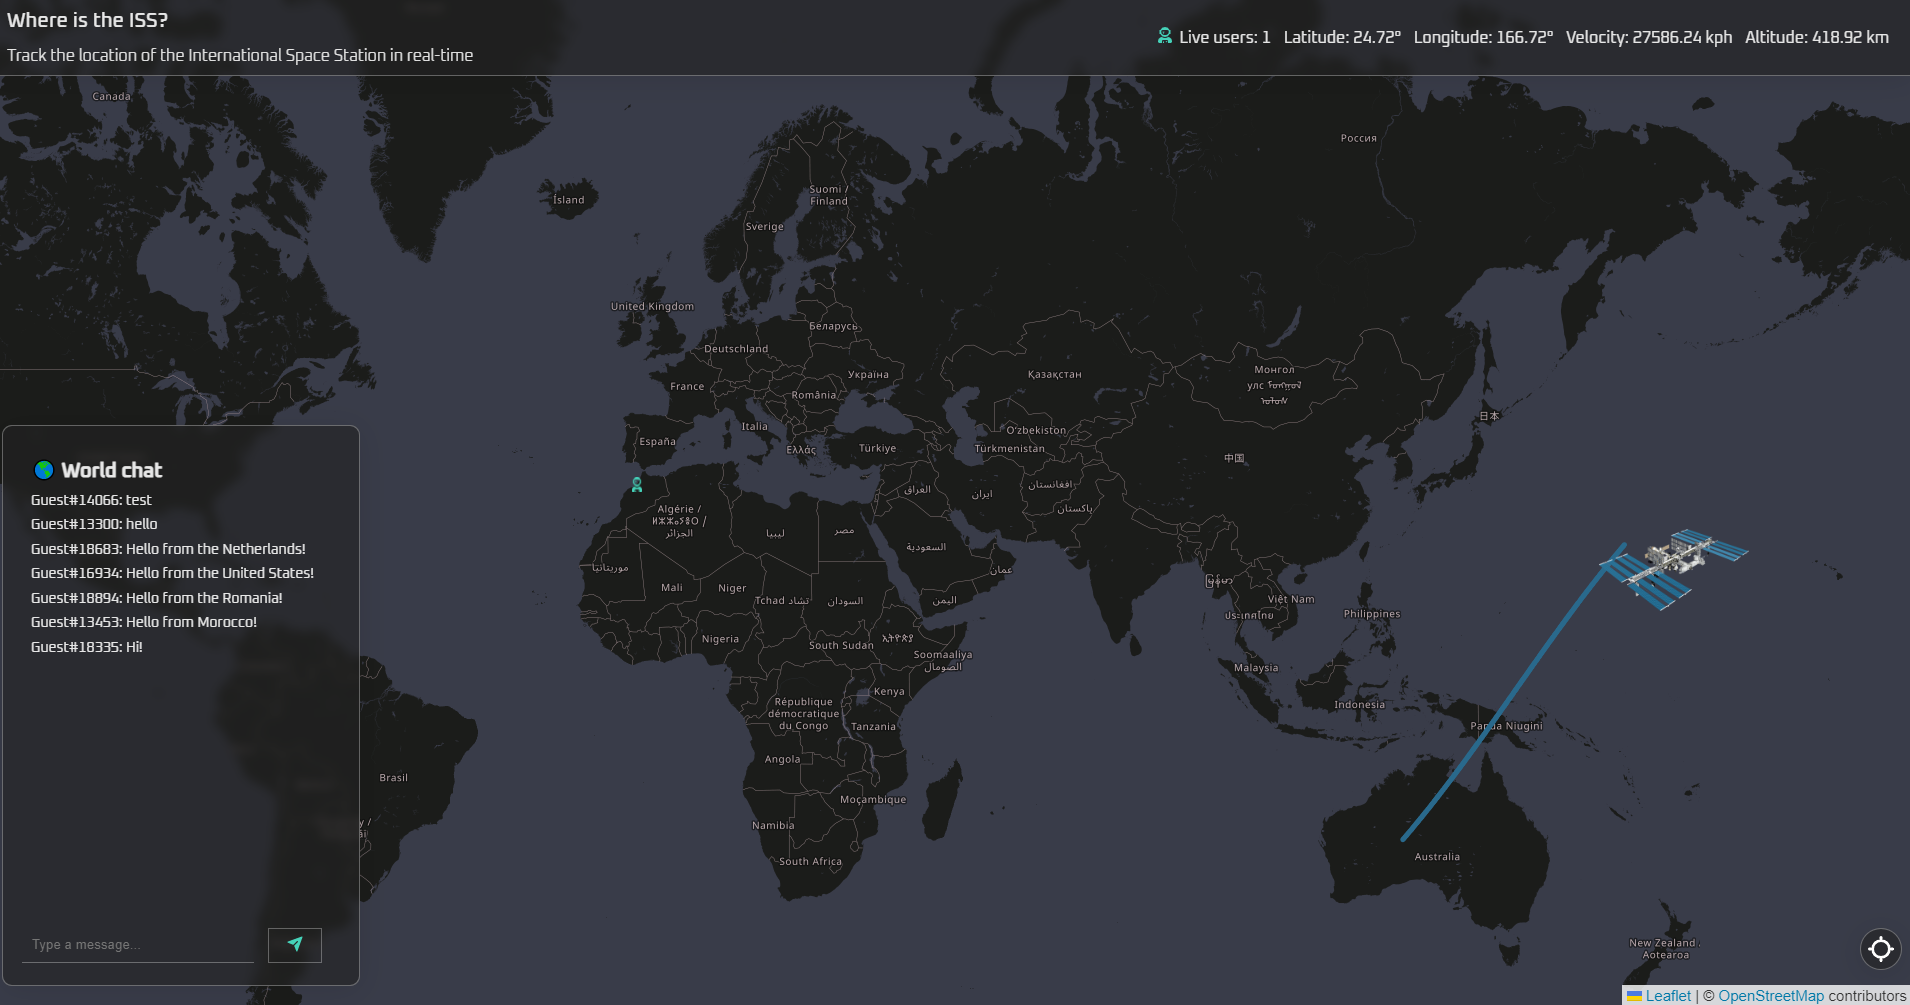The width and height of the screenshot is (1910, 1005).
Task: Select the Where is the ISS header
Action: [87, 19]
